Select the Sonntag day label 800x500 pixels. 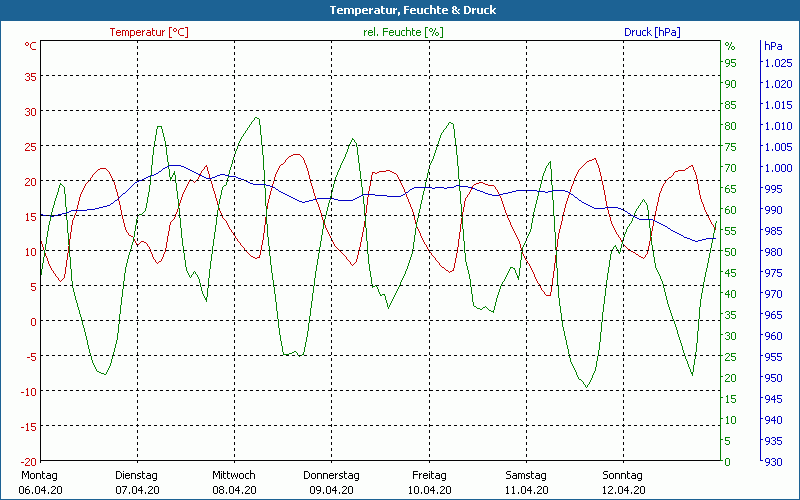click(x=622, y=475)
